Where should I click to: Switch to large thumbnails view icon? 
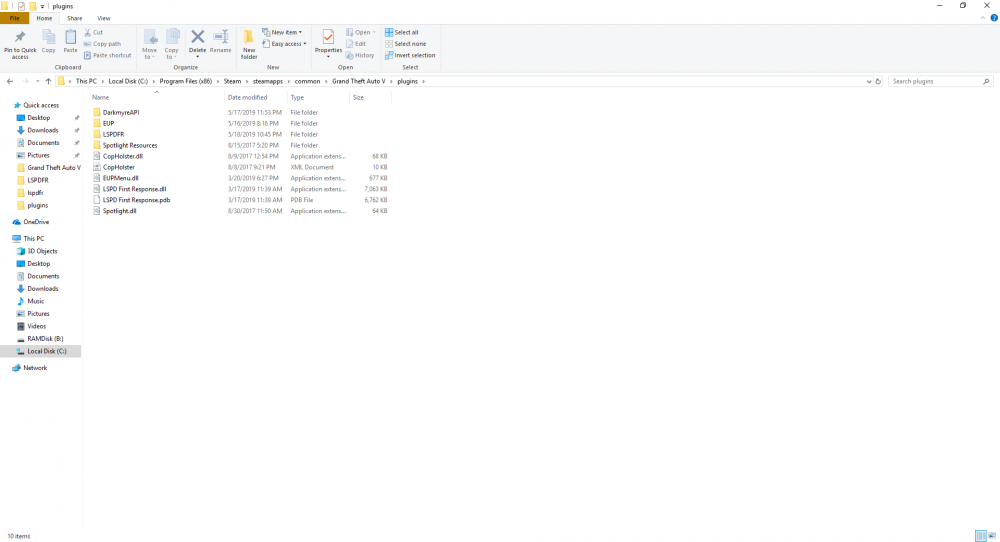click(x=992, y=536)
